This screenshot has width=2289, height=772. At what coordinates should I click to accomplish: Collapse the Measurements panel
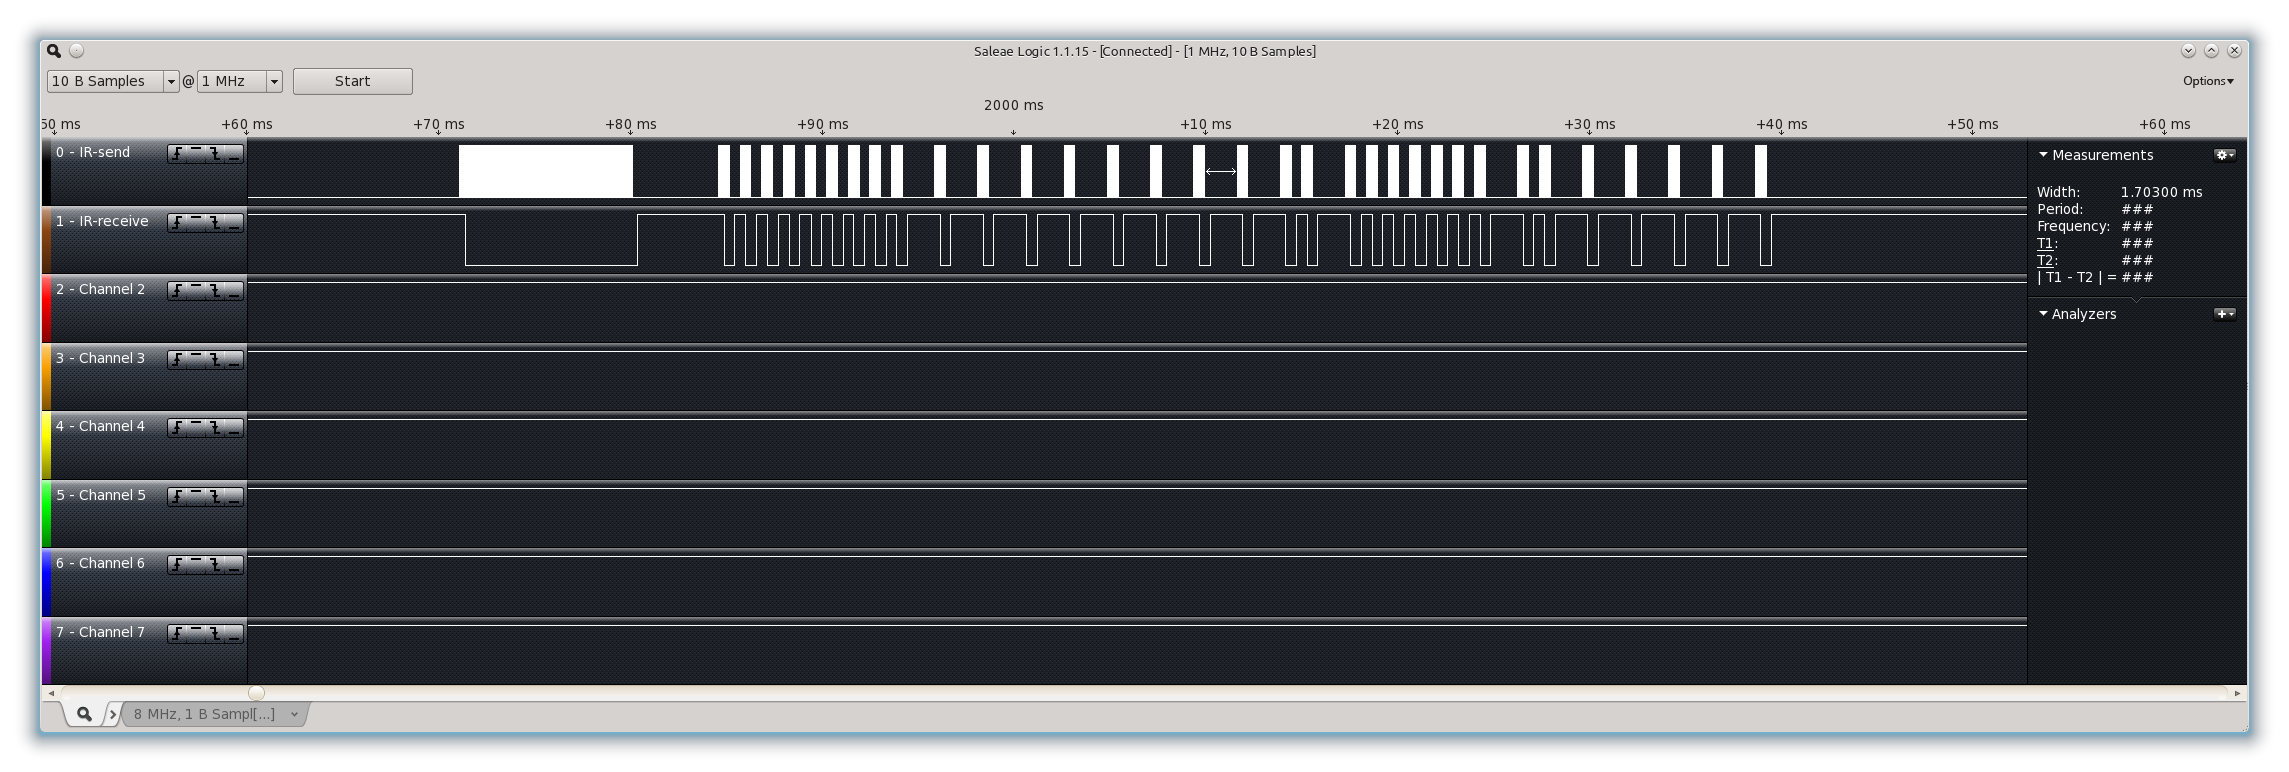tap(2043, 155)
